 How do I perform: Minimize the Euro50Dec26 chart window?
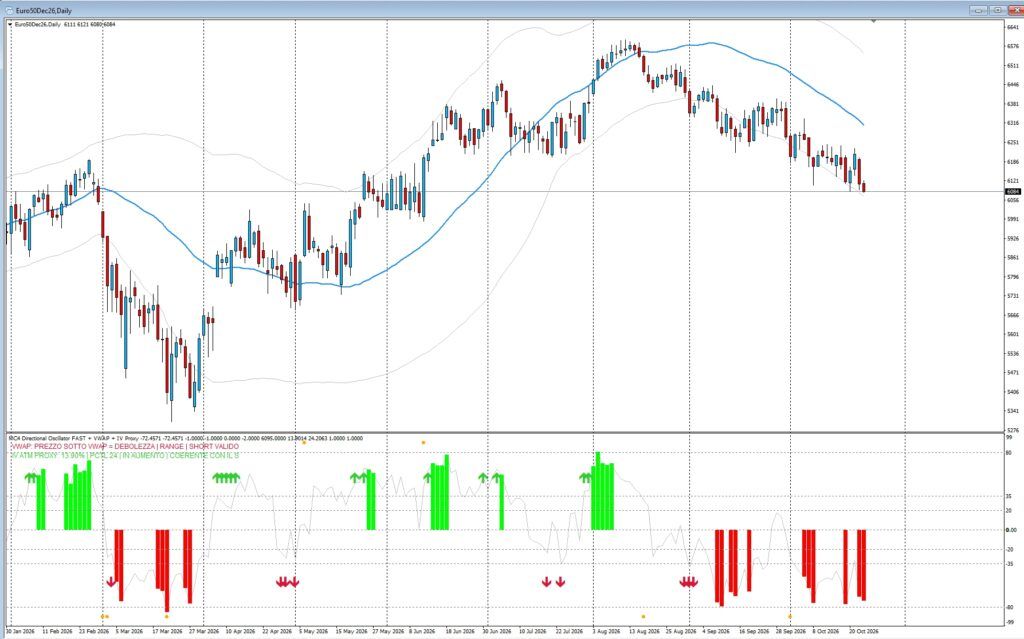978,10
